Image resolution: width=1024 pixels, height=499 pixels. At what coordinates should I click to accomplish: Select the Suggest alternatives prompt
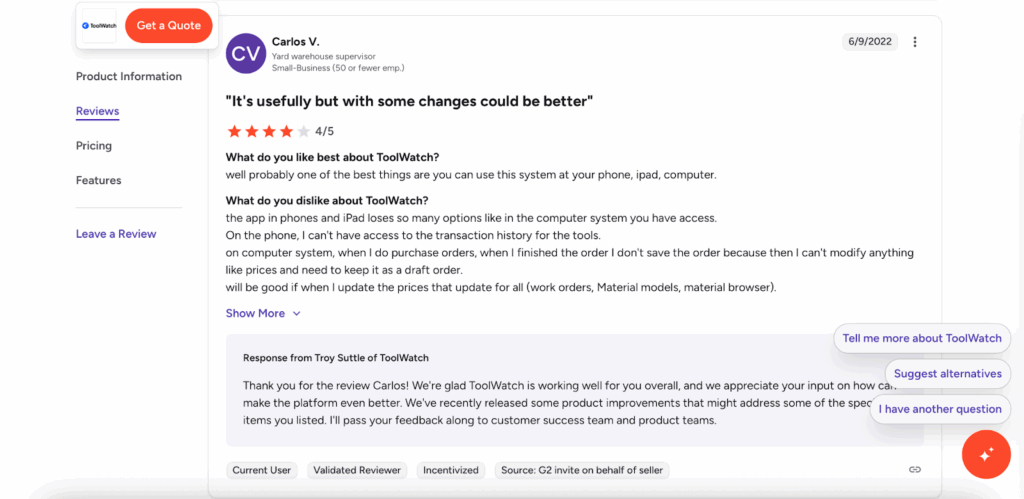947,374
